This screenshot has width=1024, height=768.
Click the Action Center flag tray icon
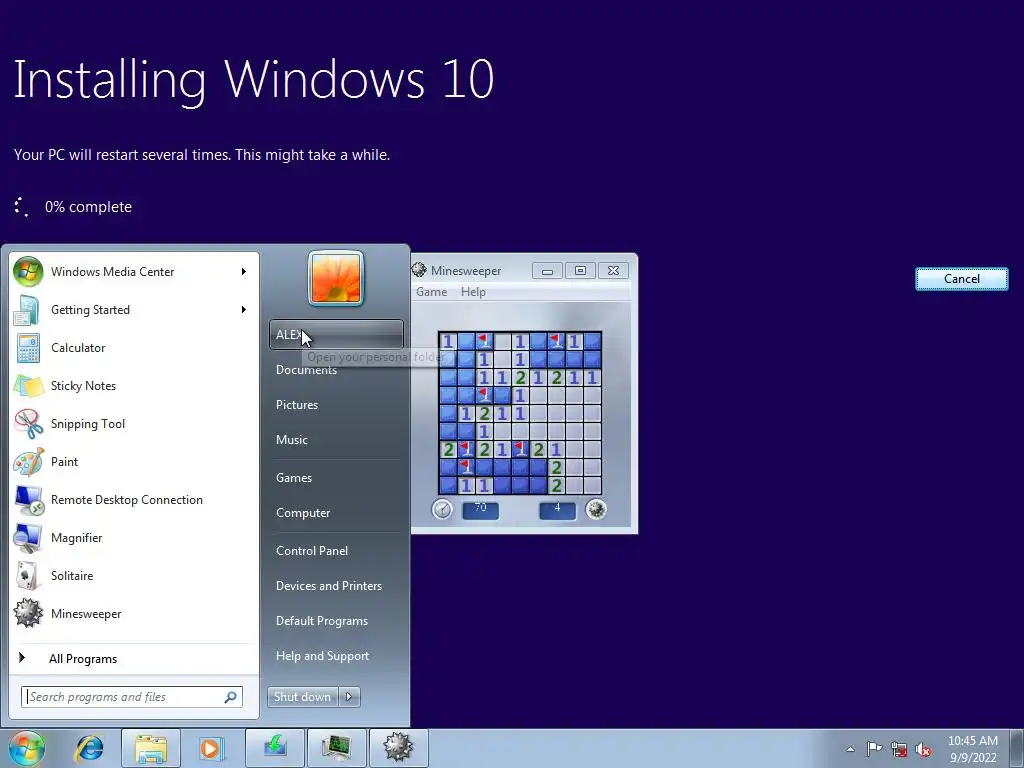874,749
